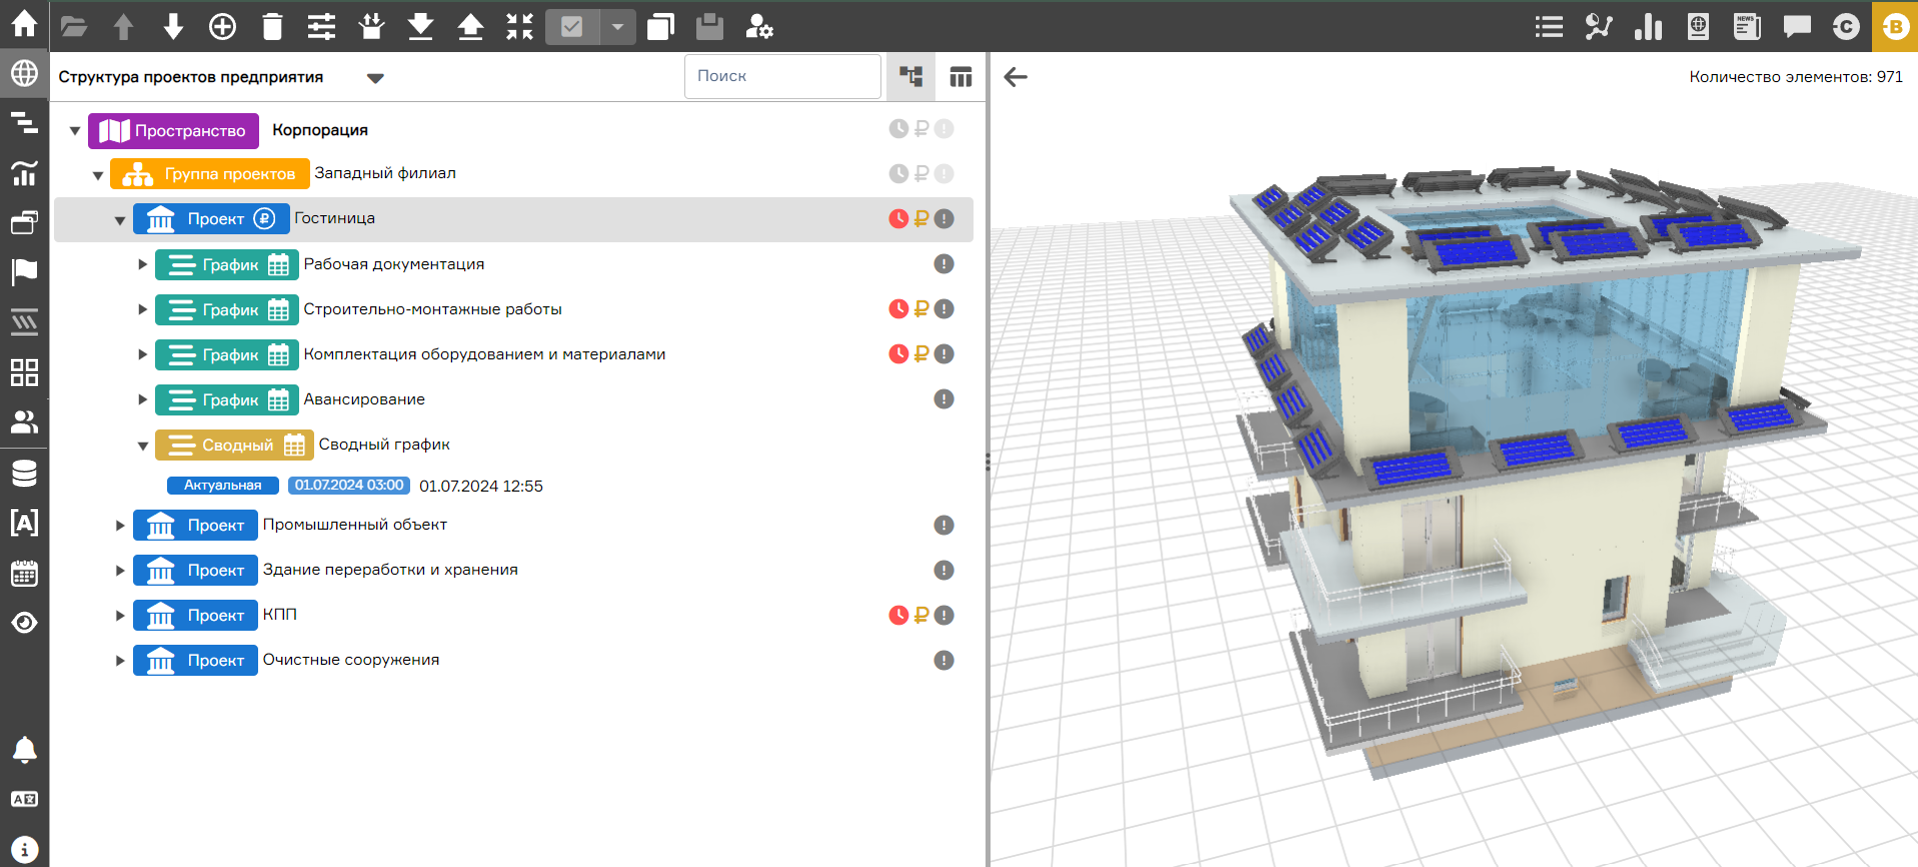Open the flag icon in left sidebar
1918x867 pixels.
tap(24, 272)
